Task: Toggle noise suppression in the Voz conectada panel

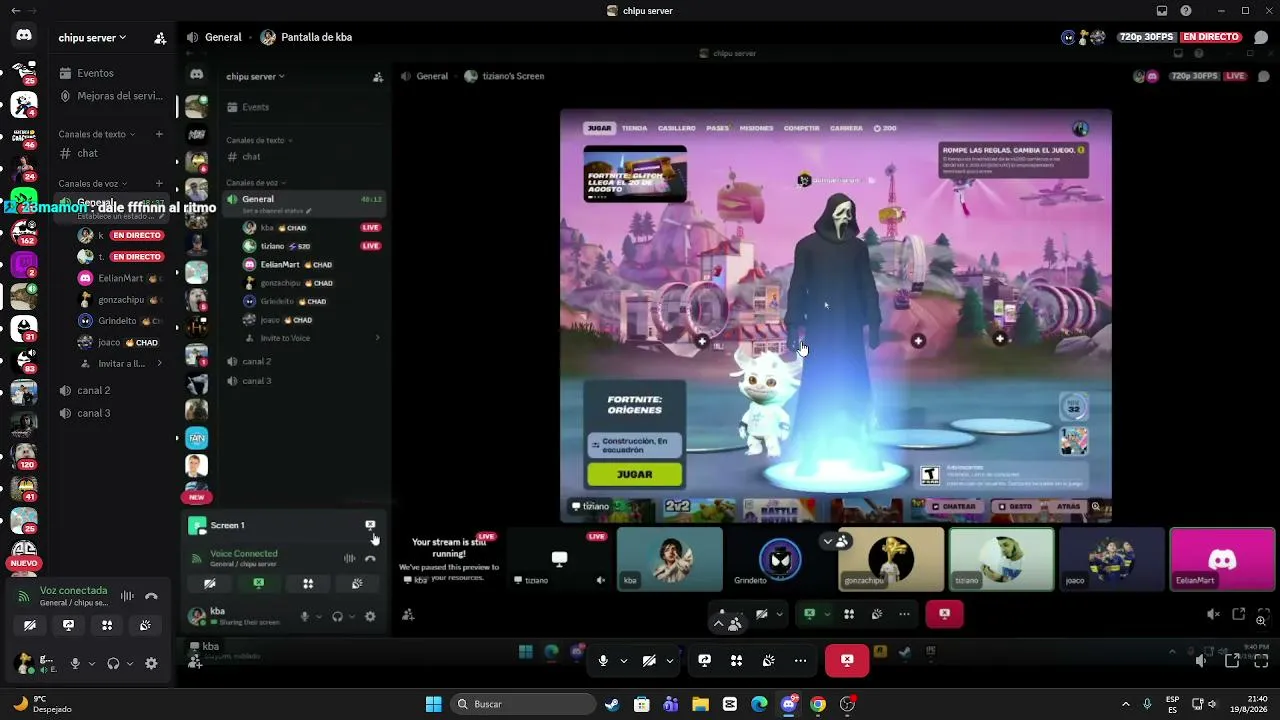Action: pyautogui.click(x=127, y=596)
